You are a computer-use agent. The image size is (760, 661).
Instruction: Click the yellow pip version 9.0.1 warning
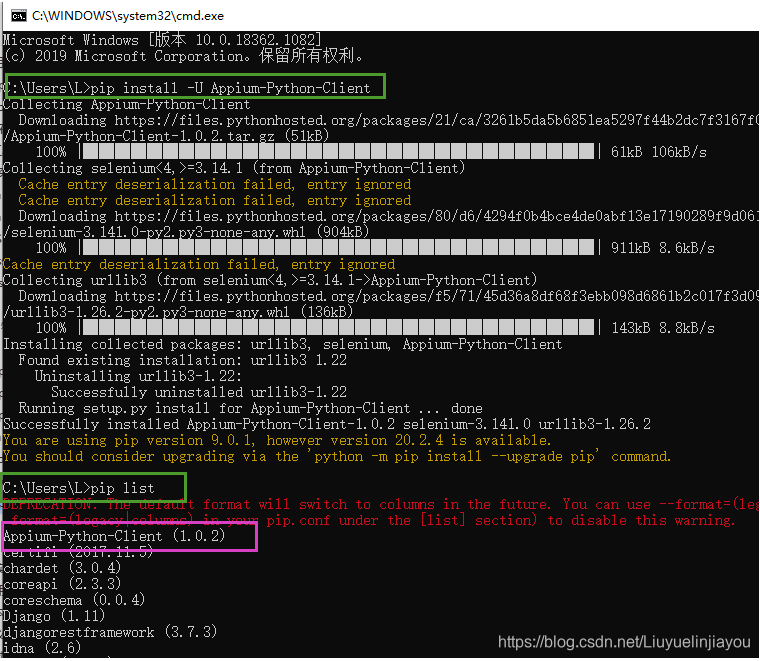(277, 440)
